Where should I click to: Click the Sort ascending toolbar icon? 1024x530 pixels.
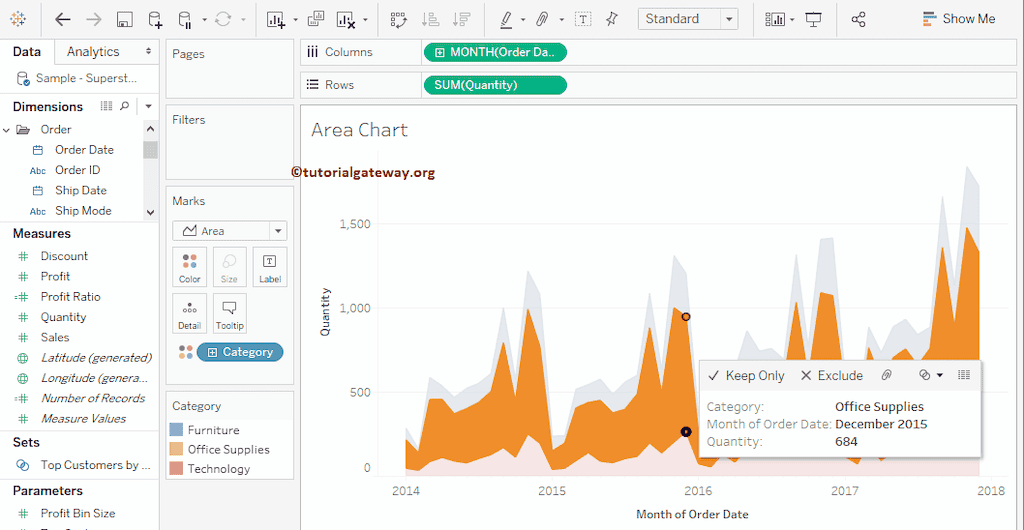pyautogui.click(x=430, y=19)
